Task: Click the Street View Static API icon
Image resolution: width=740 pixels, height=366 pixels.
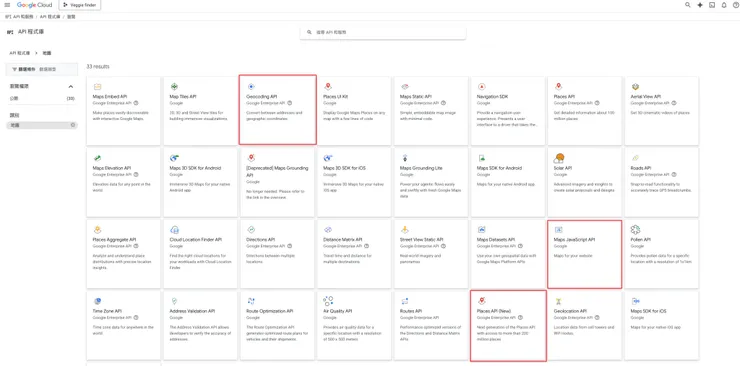Action: (x=404, y=230)
